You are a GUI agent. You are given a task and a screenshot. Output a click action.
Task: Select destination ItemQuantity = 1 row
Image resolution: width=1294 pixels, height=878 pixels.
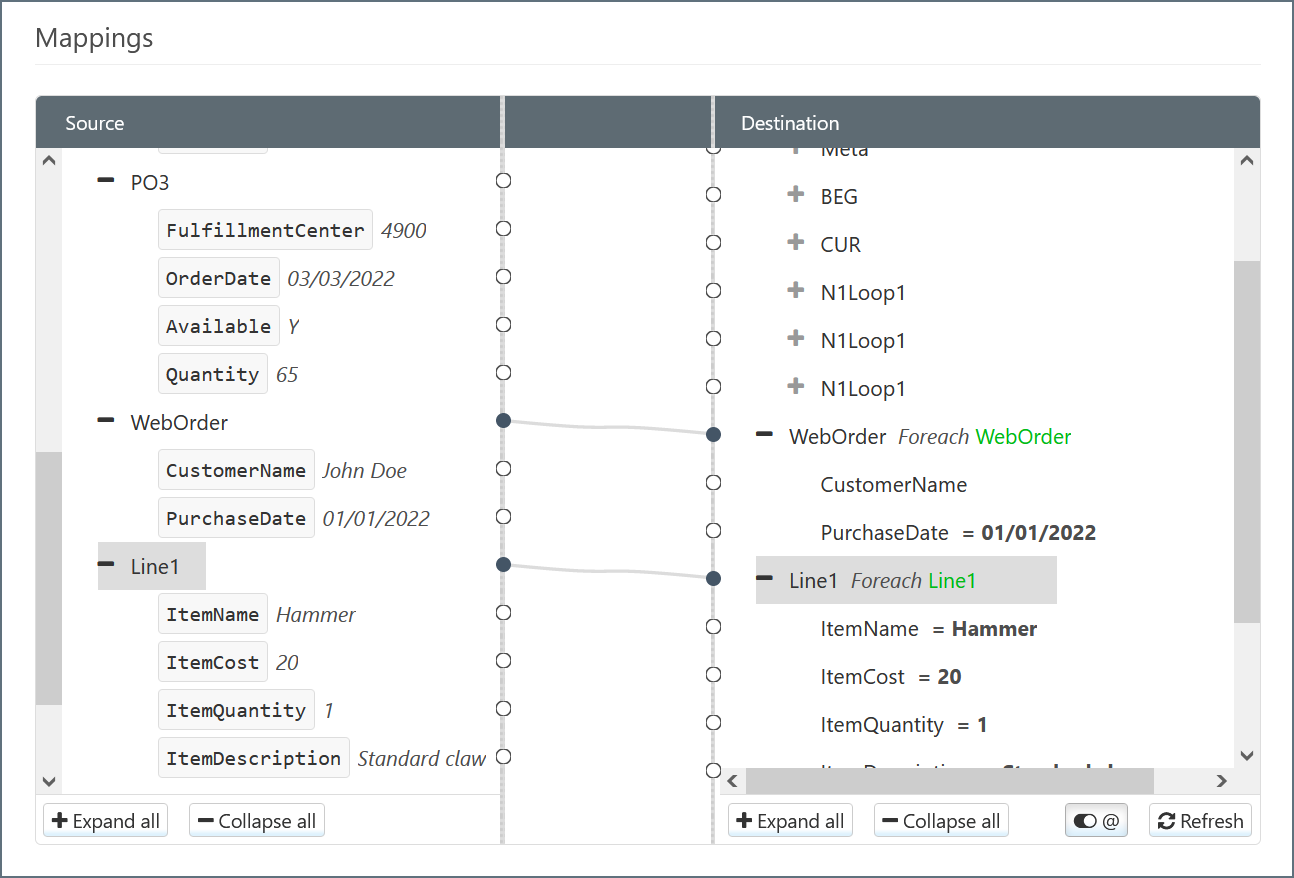[x=904, y=725]
